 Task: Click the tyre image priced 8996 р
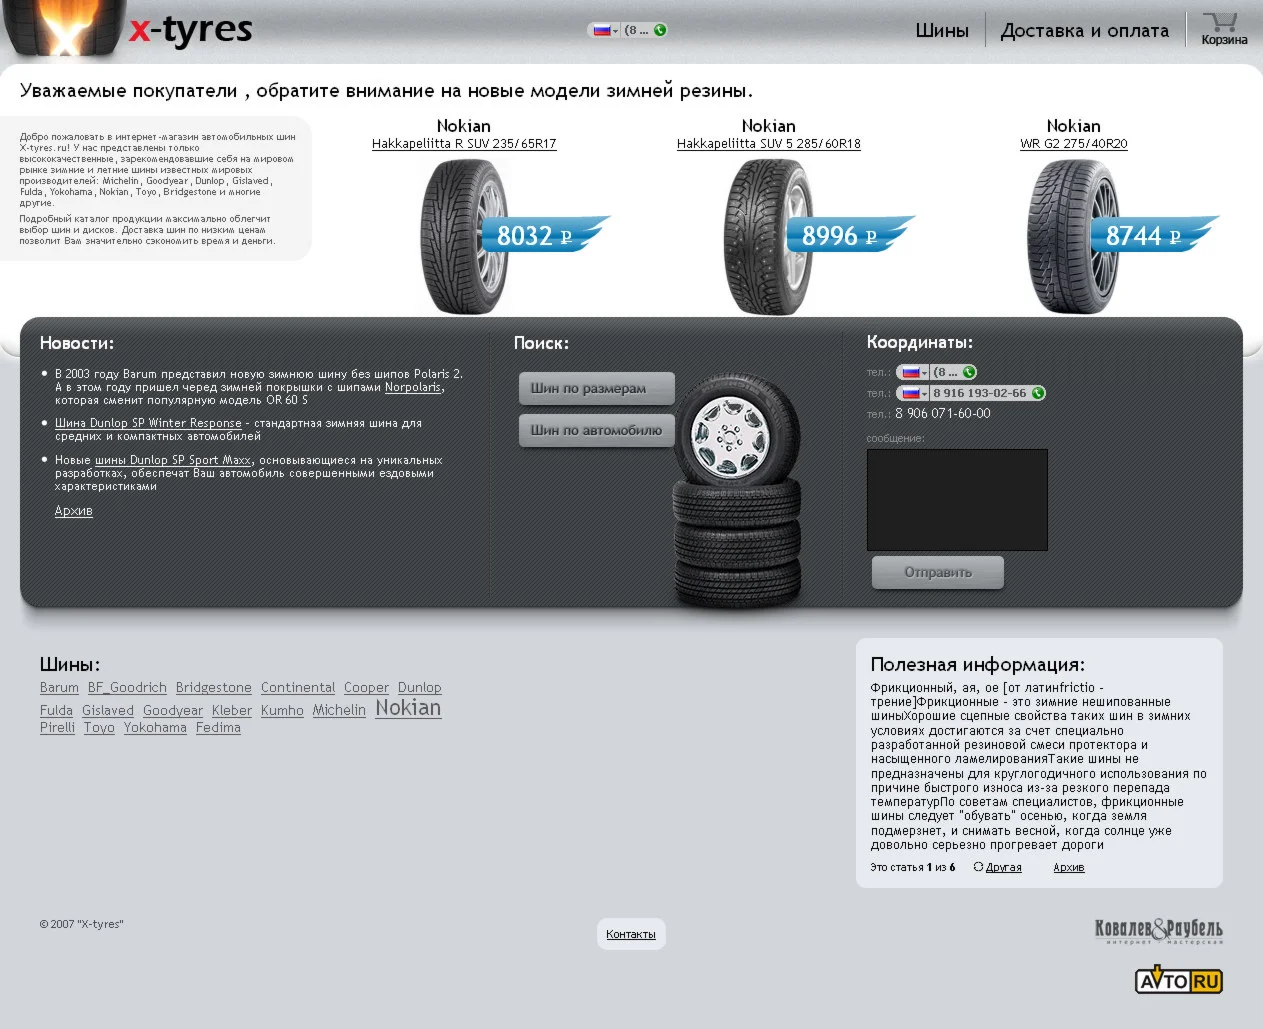pos(768,236)
